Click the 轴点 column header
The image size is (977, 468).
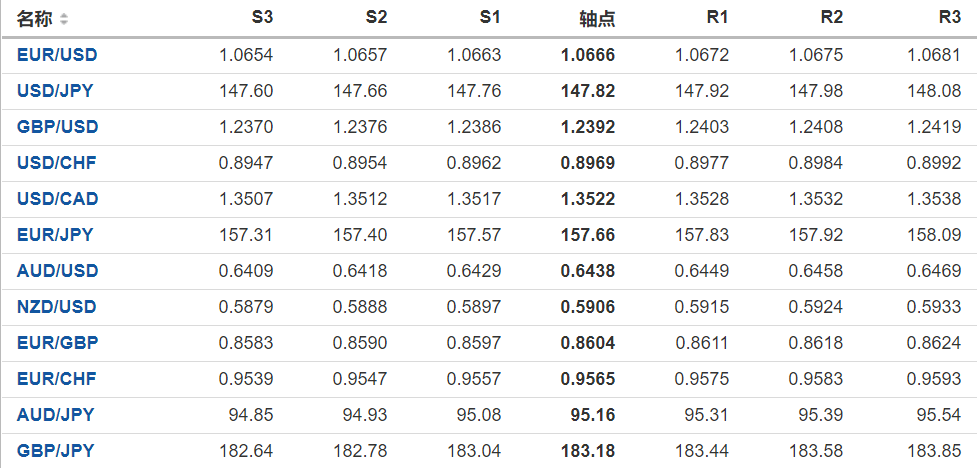[597, 19]
